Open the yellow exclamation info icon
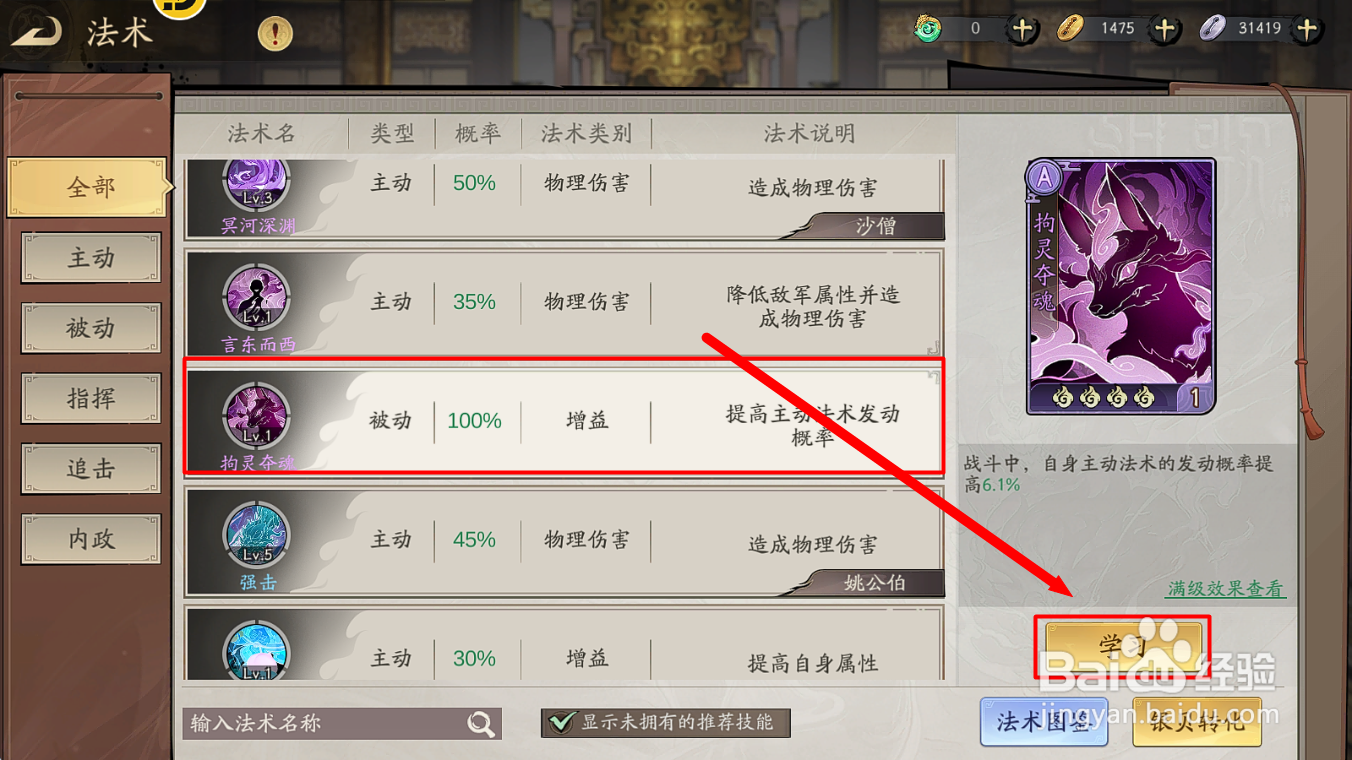 (275, 34)
